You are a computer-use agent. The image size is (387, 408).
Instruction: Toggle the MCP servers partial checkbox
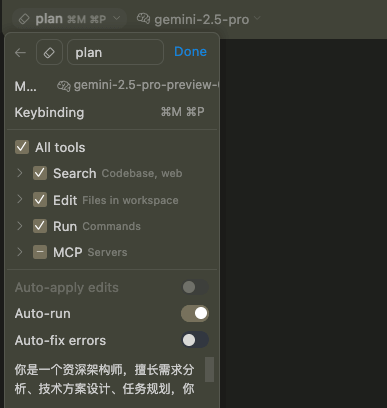[40, 252]
